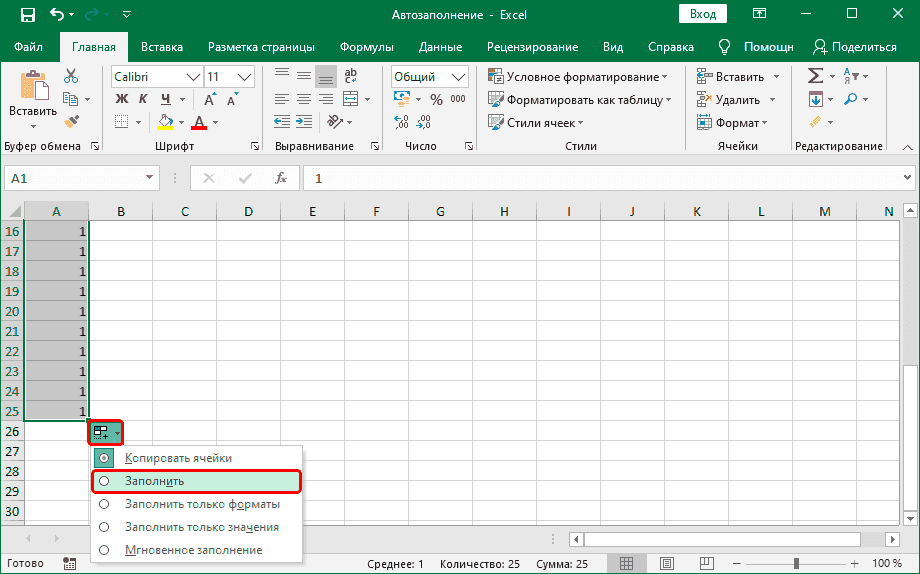Open the 'Формулы' ribbon tab
The width and height of the screenshot is (920, 574).
[366, 47]
